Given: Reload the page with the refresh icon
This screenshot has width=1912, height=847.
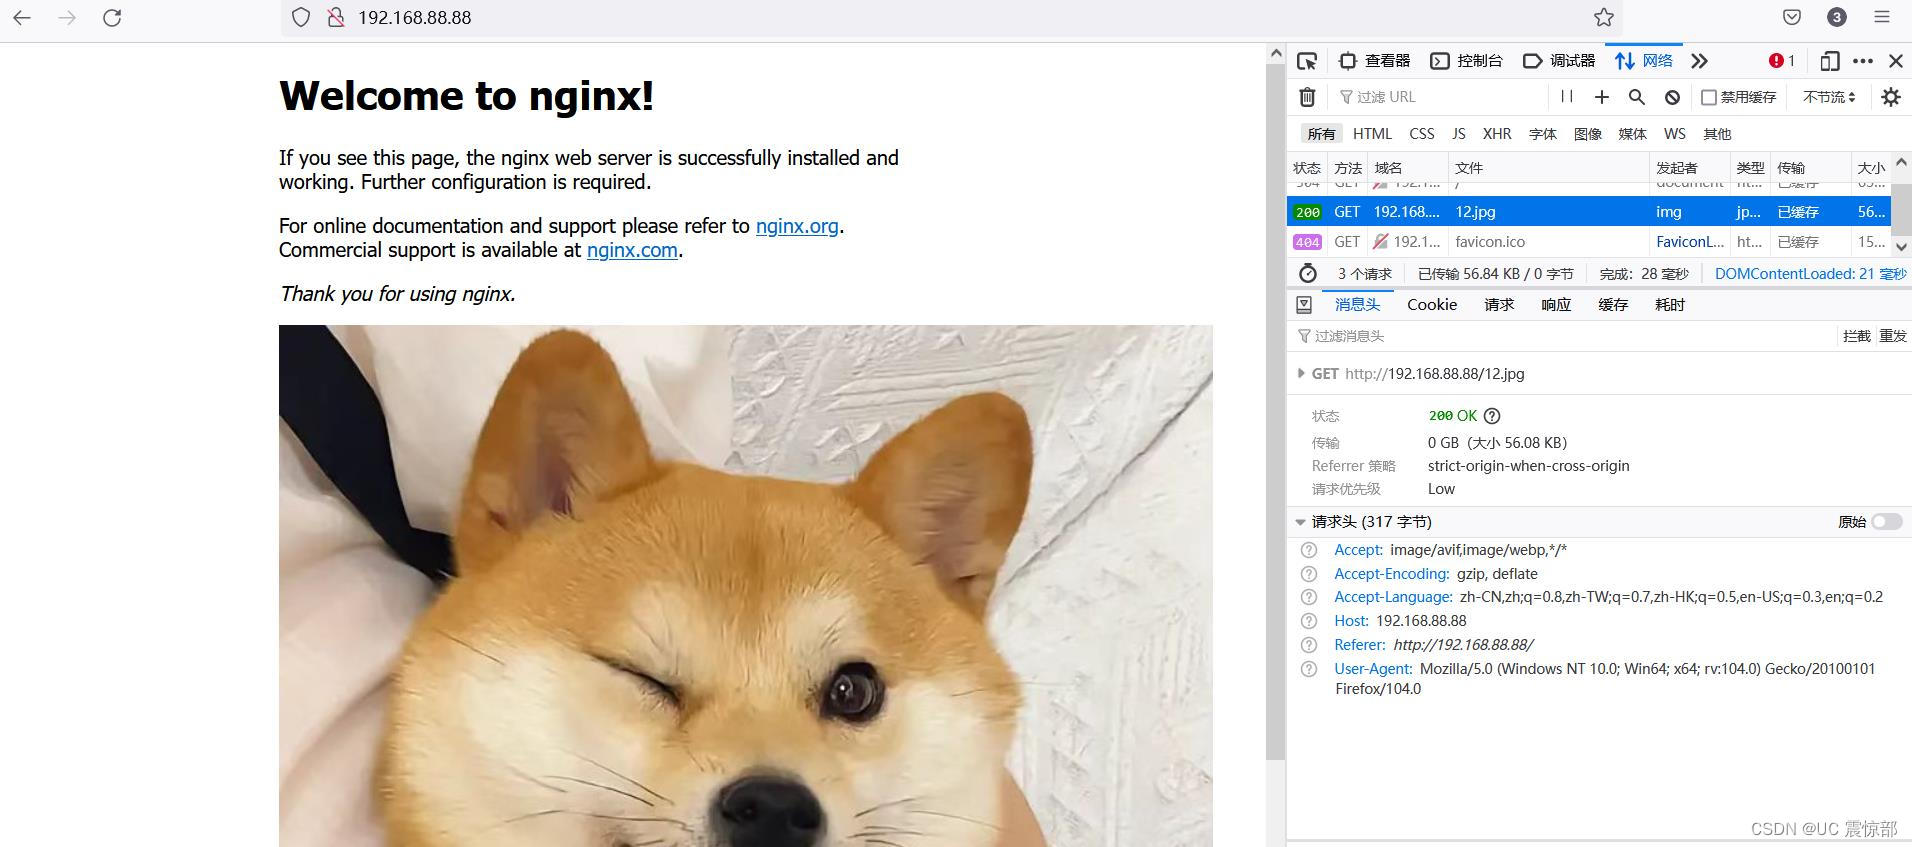Looking at the screenshot, I should coord(112,17).
